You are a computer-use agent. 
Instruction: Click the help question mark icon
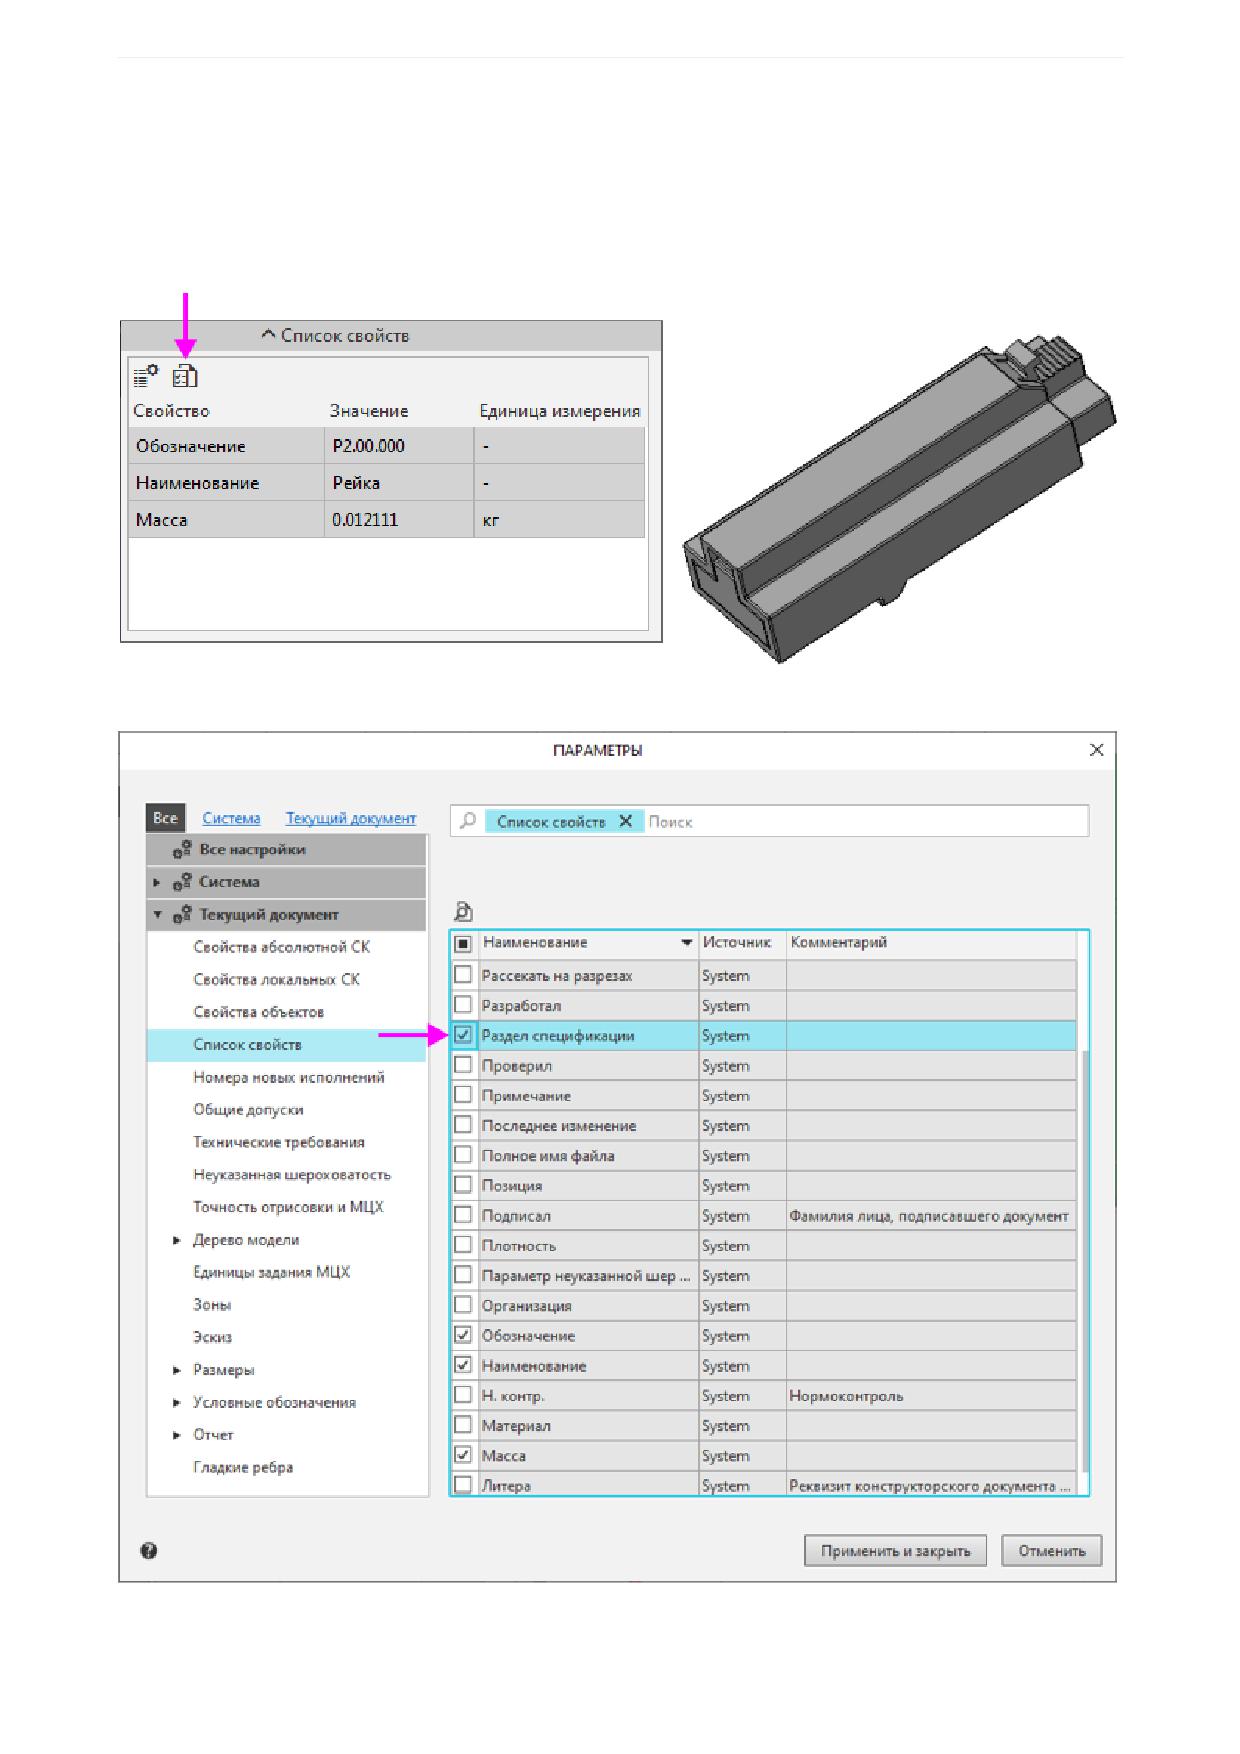click(149, 1551)
